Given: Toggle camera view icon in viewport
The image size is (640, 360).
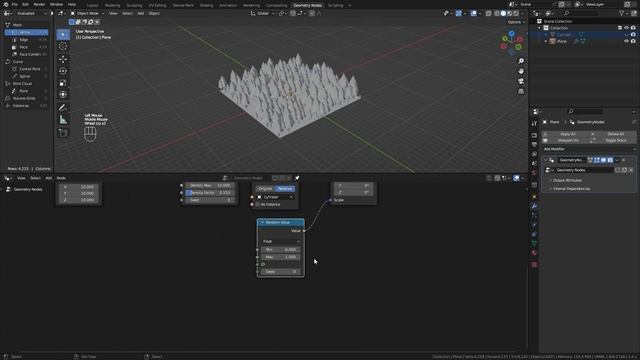Looking at the screenshot, I should tap(521, 82).
